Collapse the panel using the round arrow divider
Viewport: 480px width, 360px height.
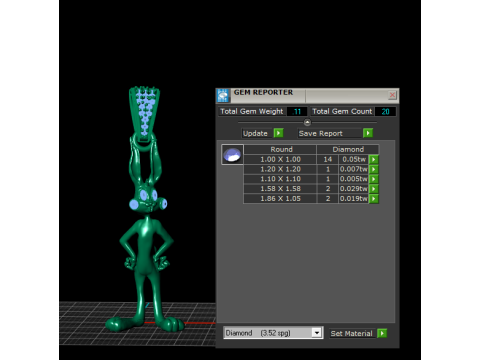[307, 122]
